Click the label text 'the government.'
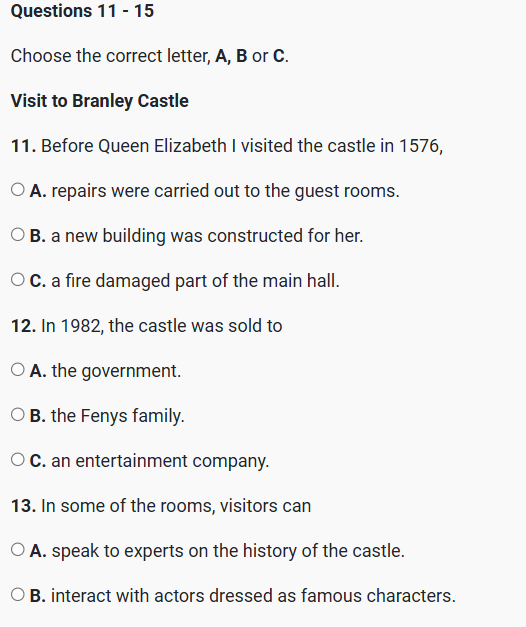Viewport: 526px width, 627px height. point(116,371)
